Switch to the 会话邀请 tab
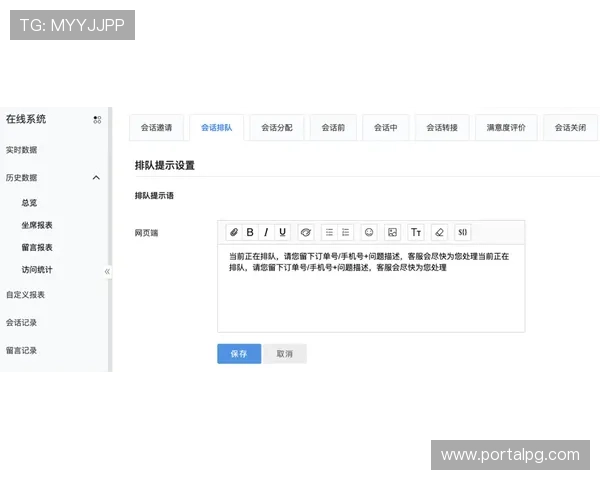The width and height of the screenshot is (600, 480). click(x=156, y=127)
